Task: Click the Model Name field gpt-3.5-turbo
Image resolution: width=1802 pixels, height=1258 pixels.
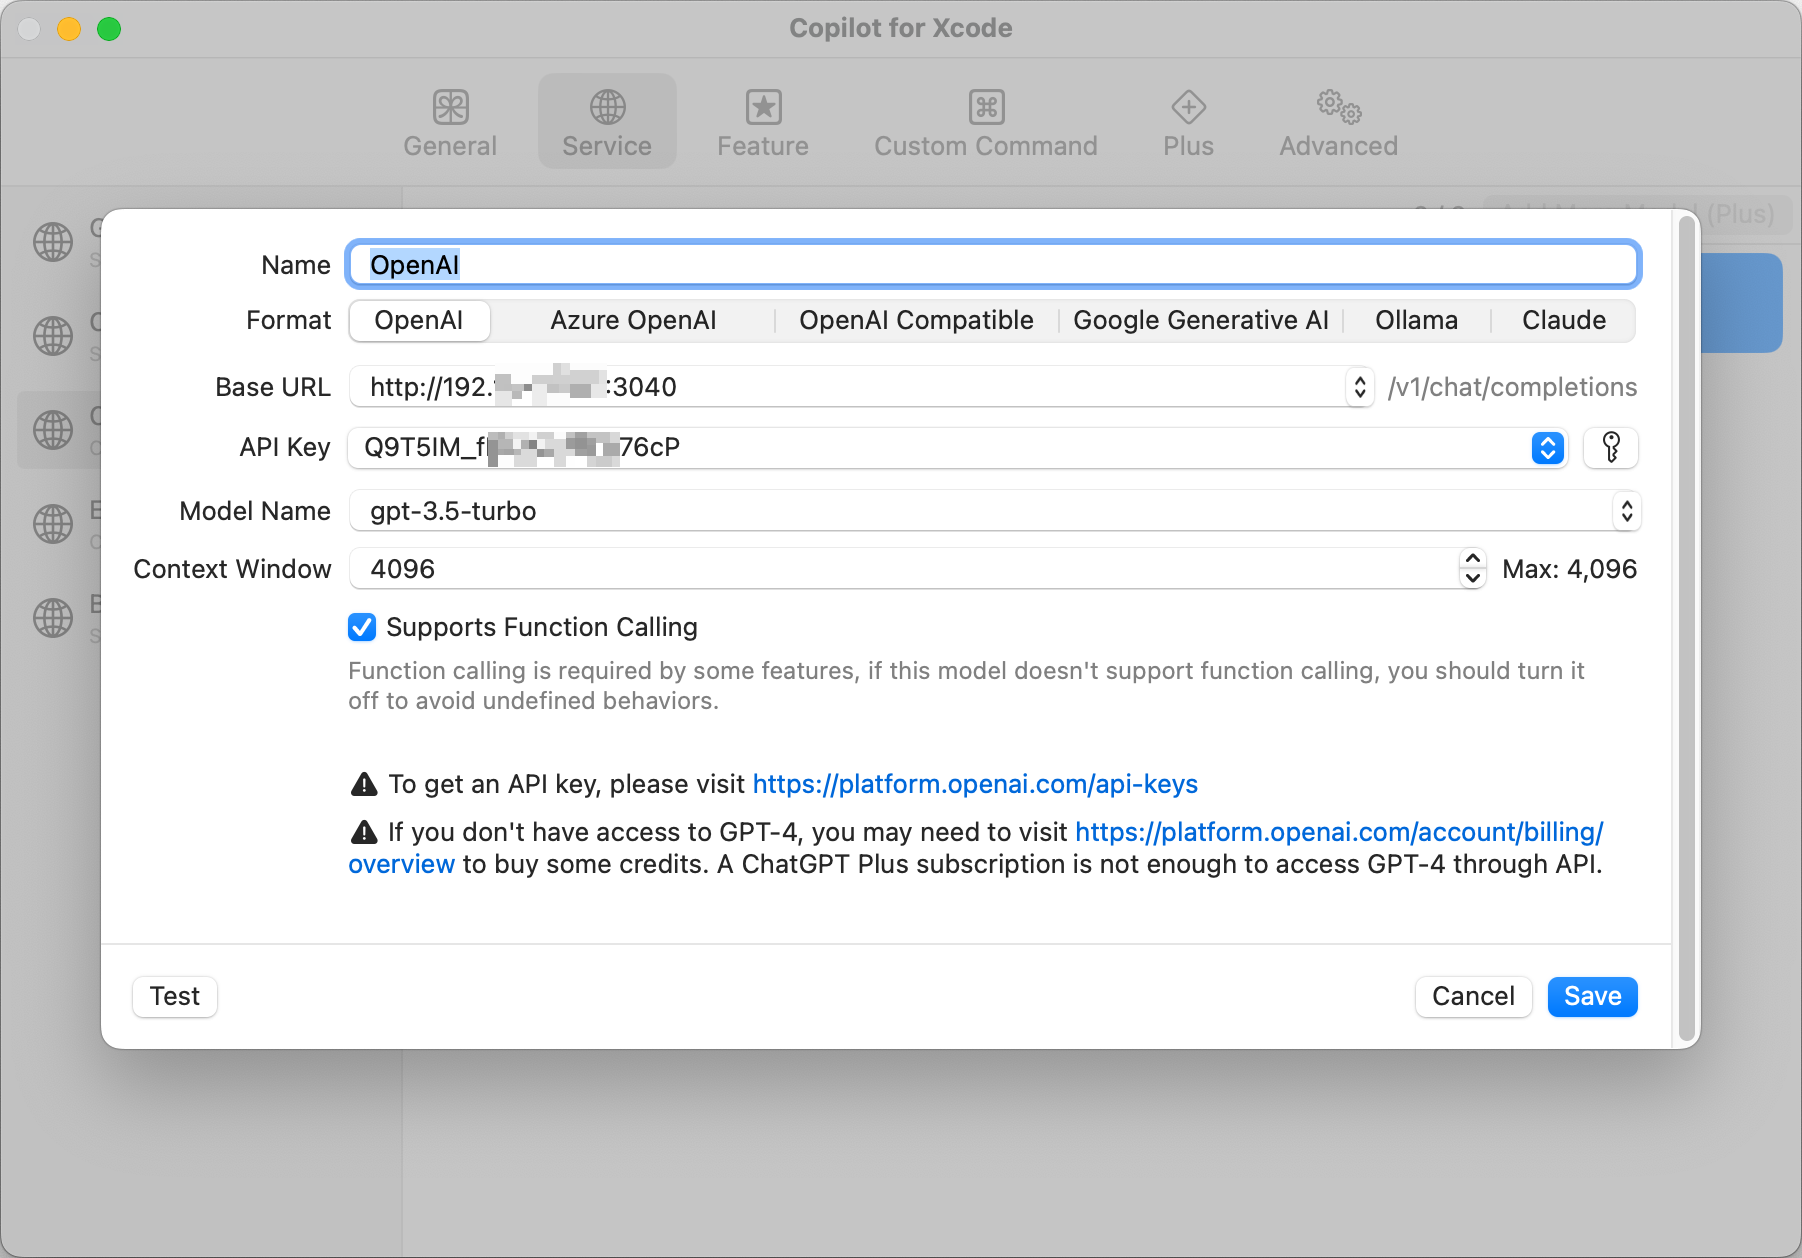Action: 980,511
